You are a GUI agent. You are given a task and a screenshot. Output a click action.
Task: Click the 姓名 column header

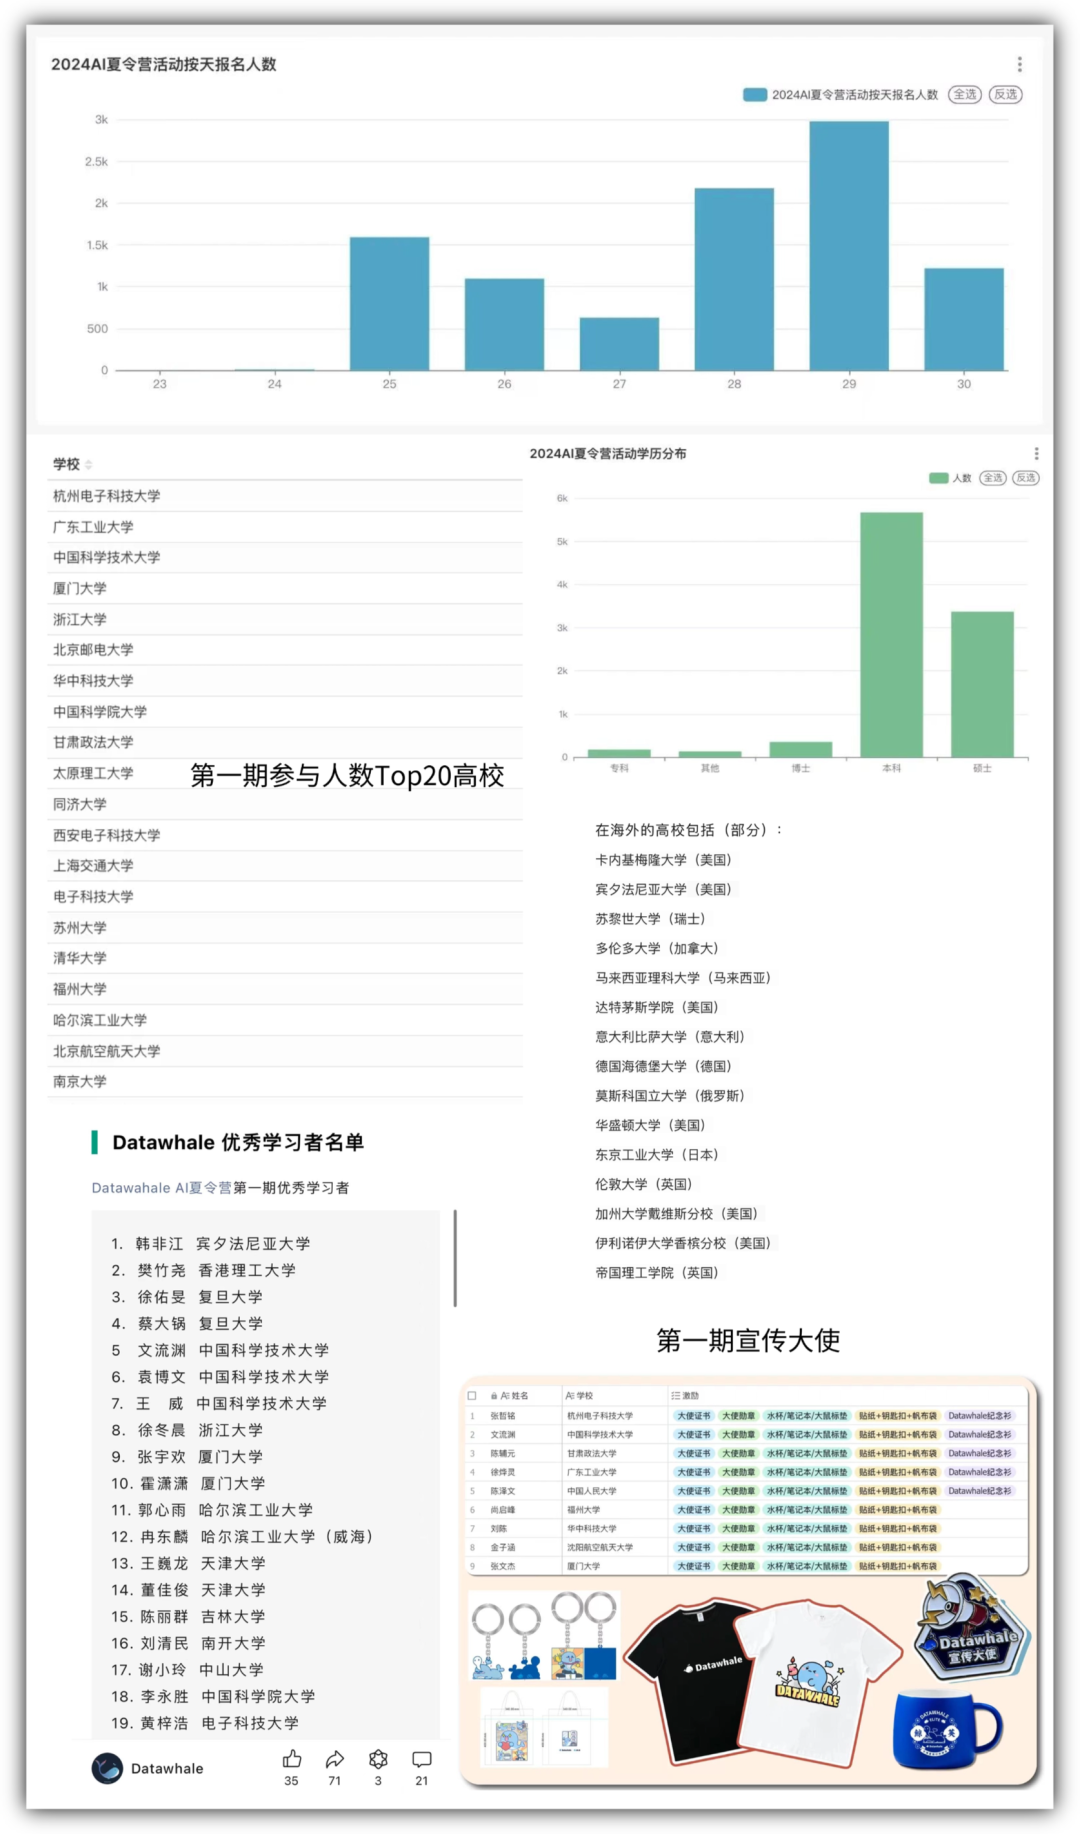[x=514, y=1395]
